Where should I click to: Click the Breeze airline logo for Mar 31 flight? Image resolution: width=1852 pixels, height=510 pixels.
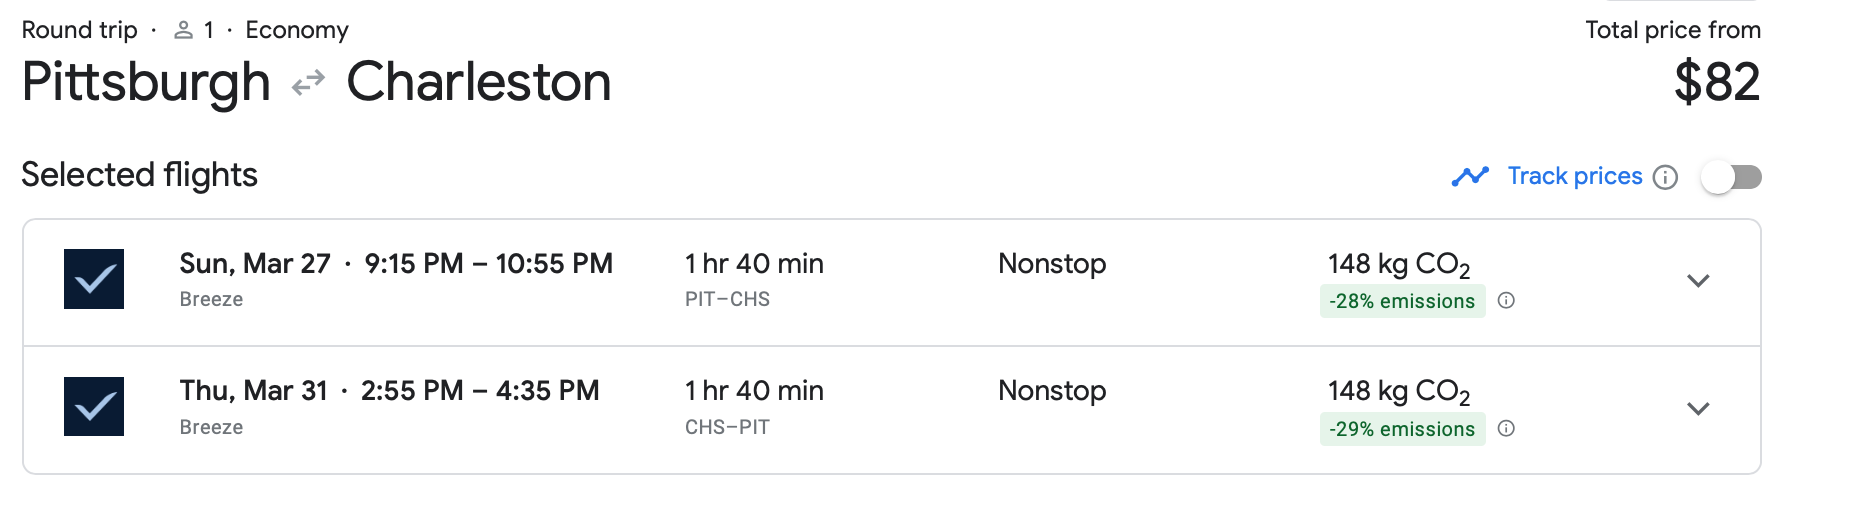pyautogui.click(x=94, y=407)
